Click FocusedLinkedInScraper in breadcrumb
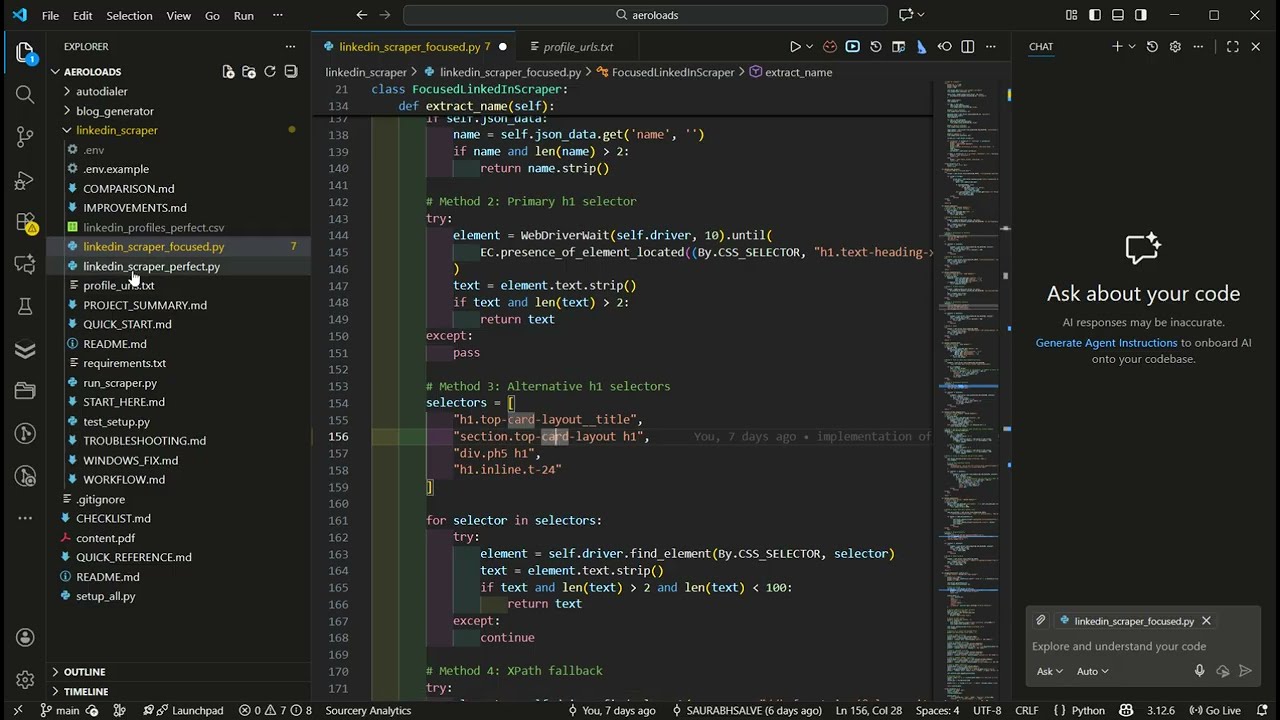The width and height of the screenshot is (1280, 720). pyautogui.click(x=672, y=72)
